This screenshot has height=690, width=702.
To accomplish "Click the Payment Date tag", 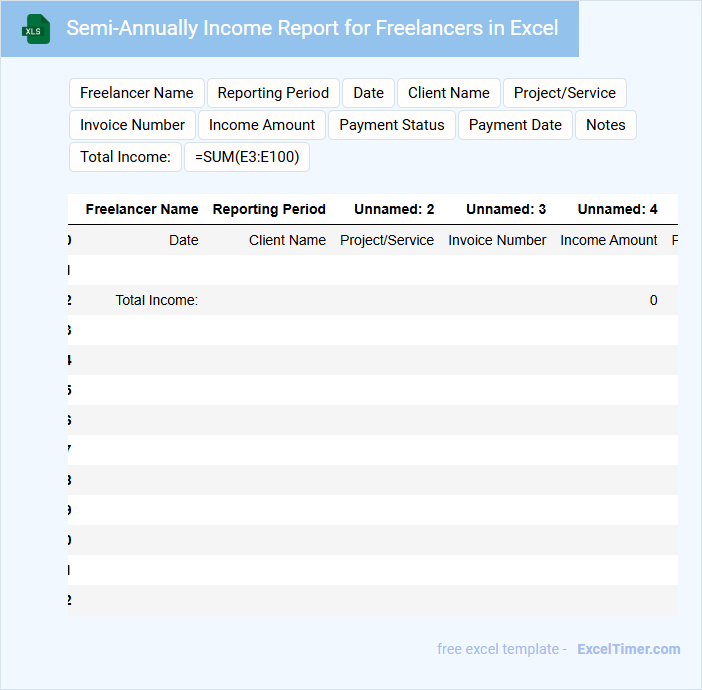I will [x=515, y=125].
